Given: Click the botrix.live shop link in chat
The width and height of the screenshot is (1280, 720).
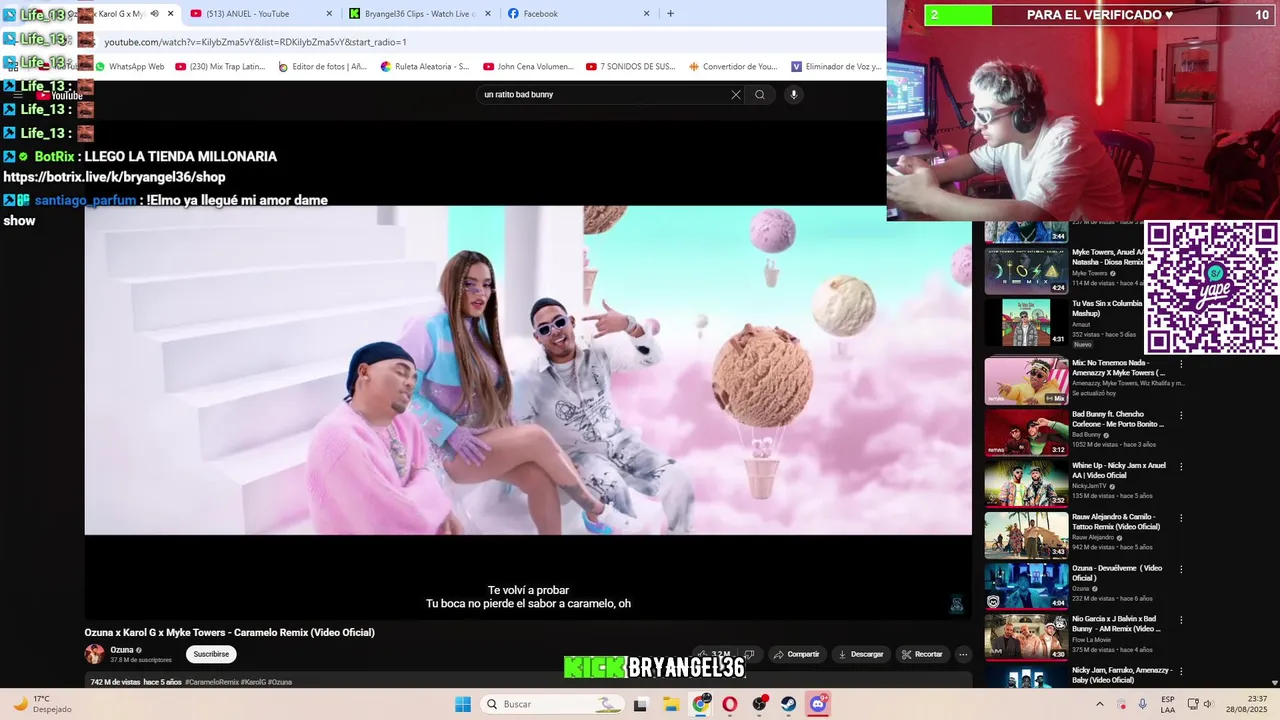Looking at the screenshot, I should pyautogui.click(x=114, y=177).
